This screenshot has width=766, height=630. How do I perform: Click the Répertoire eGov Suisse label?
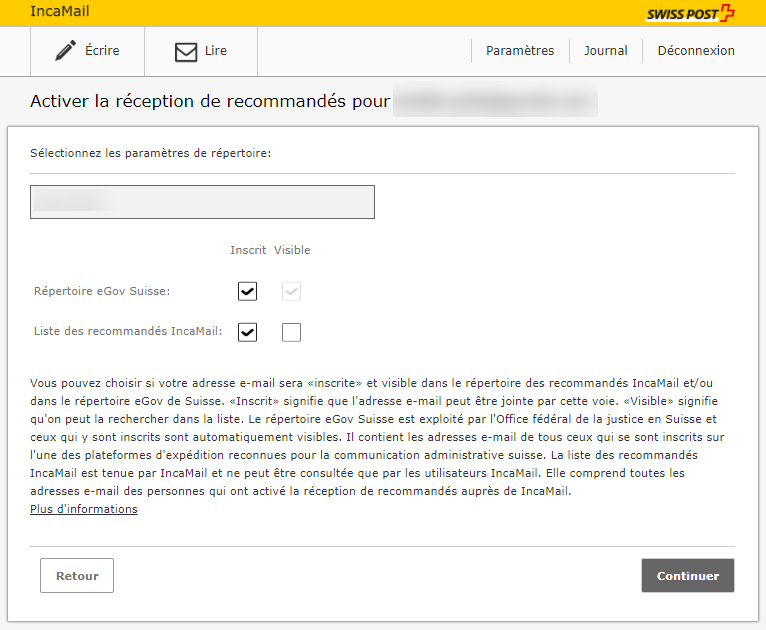click(x=102, y=292)
